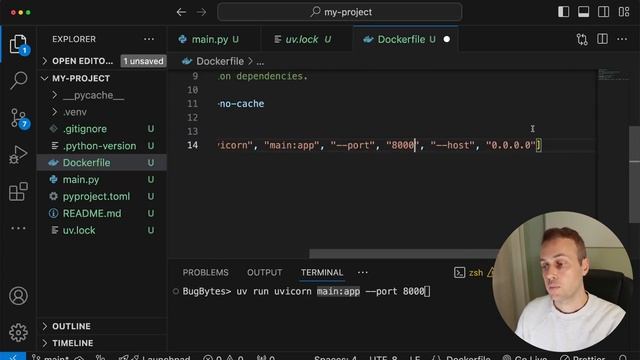Click no-cache text on line 11
The width and height of the screenshot is (640, 360).
tap(241, 104)
